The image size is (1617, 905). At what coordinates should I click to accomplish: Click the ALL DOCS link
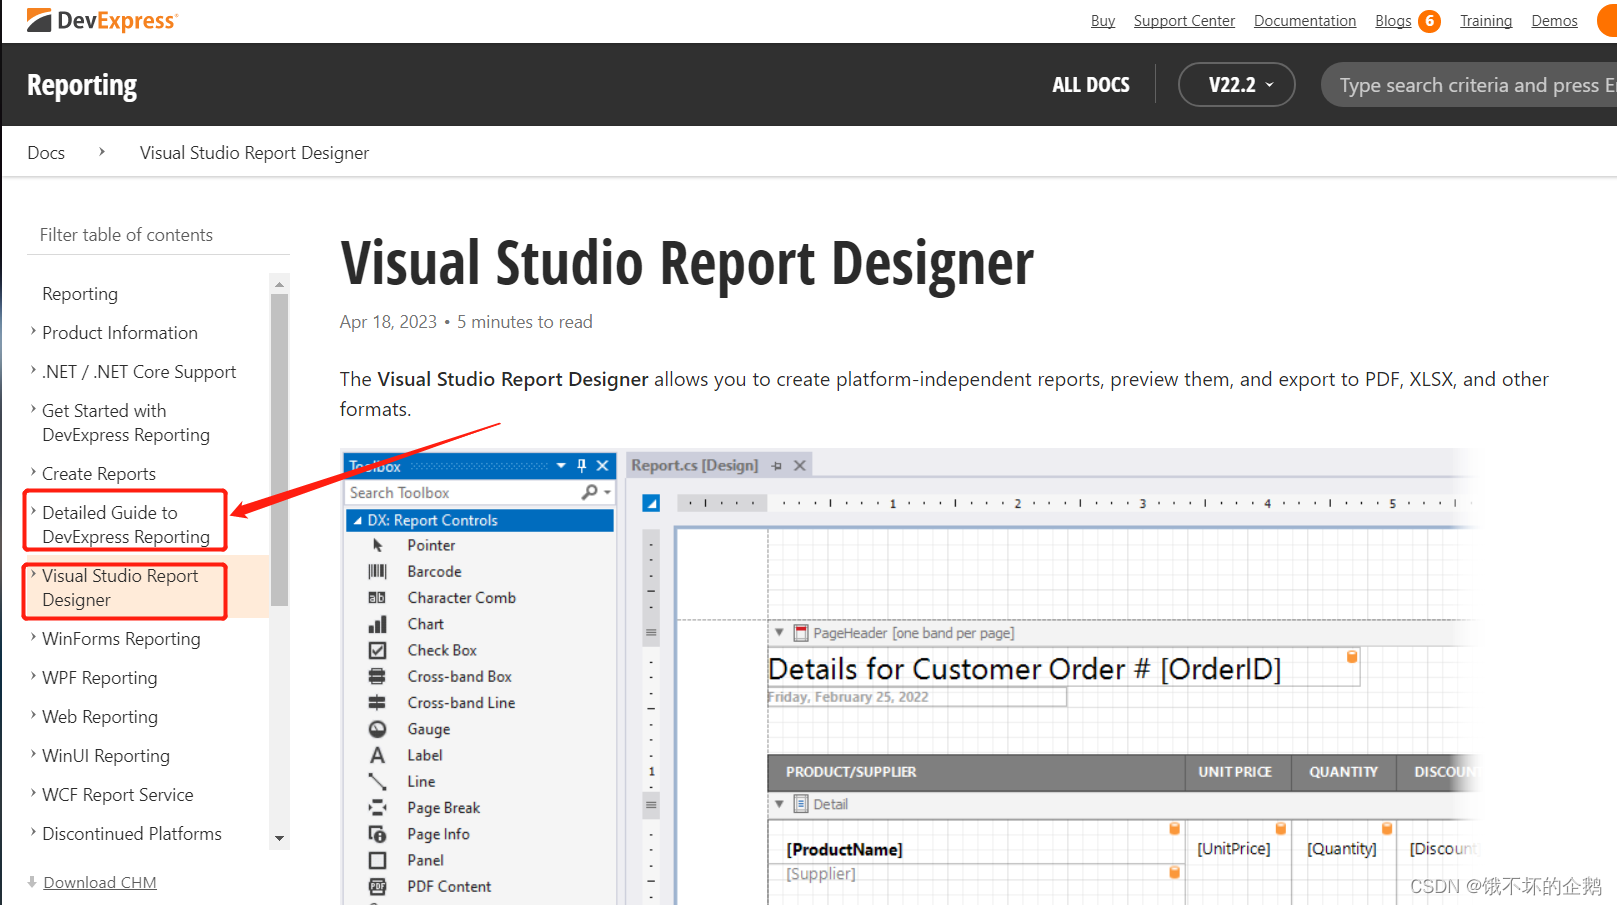pos(1091,85)
